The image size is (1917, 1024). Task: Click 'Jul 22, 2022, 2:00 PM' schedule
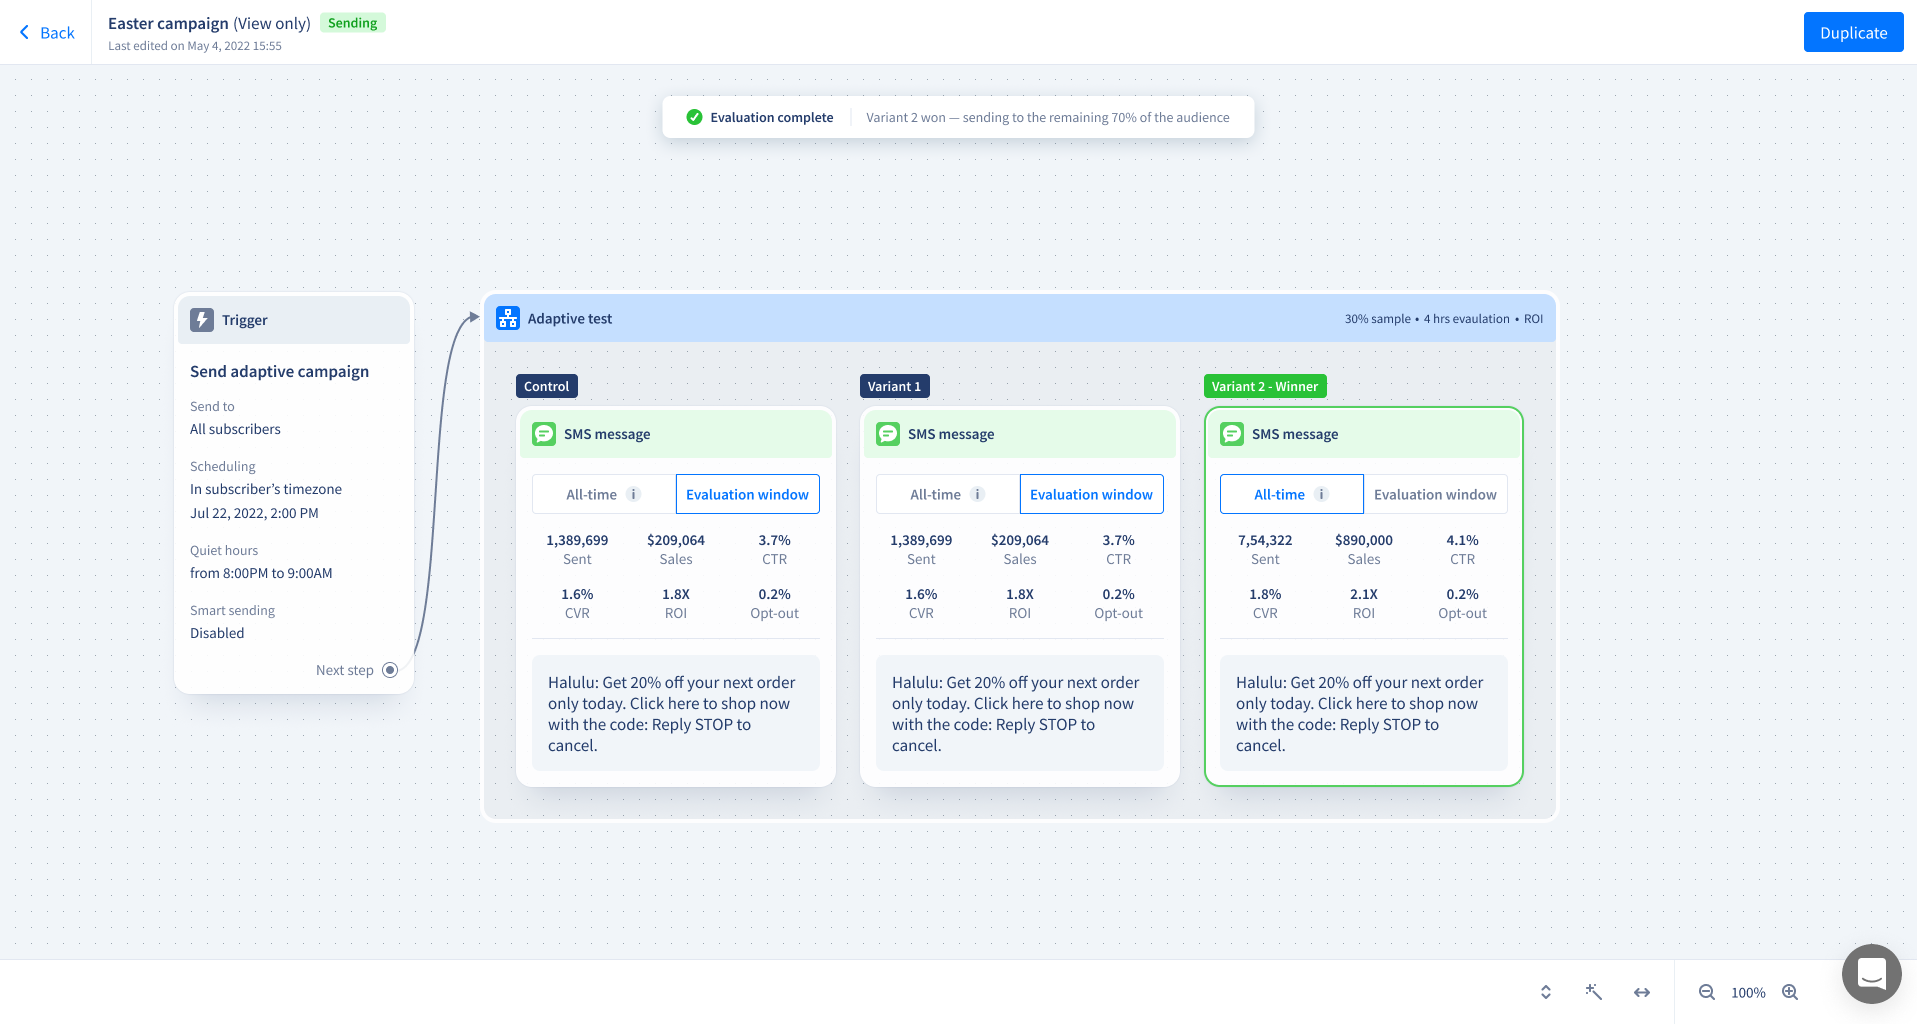(254, 513)
